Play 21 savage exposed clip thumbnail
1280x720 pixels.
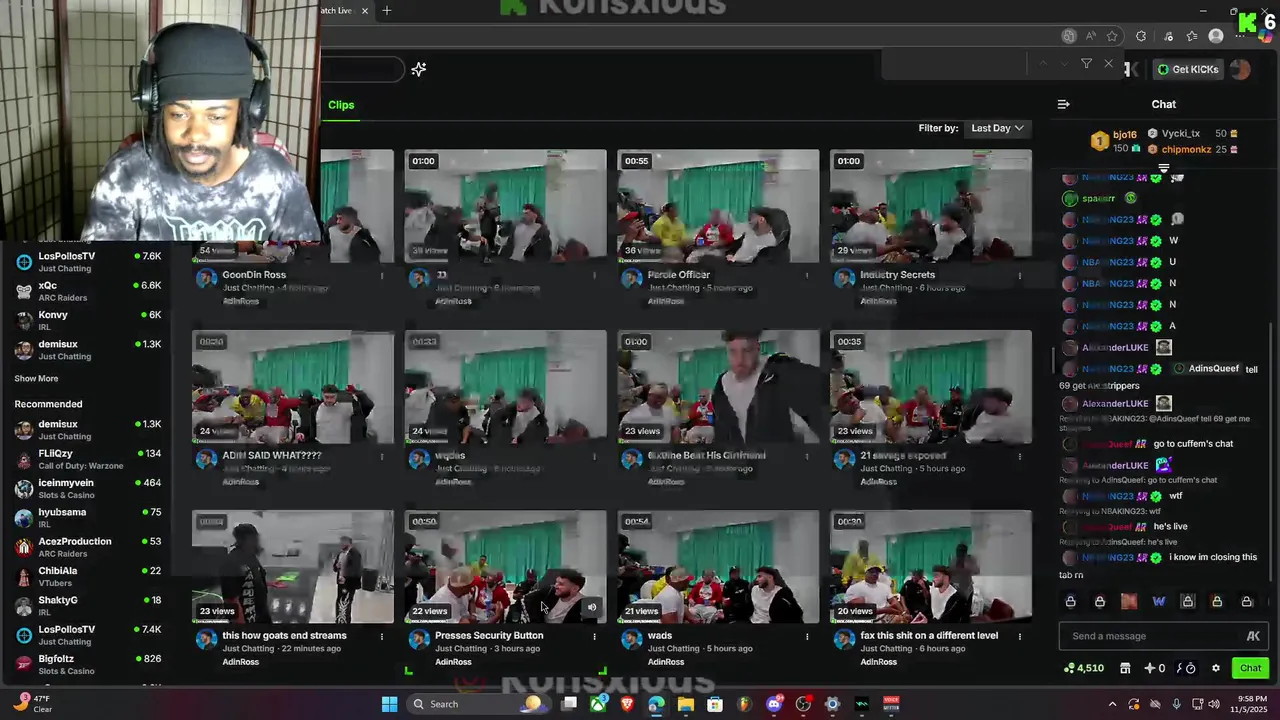pyautogui.click(x=931, y=387)
